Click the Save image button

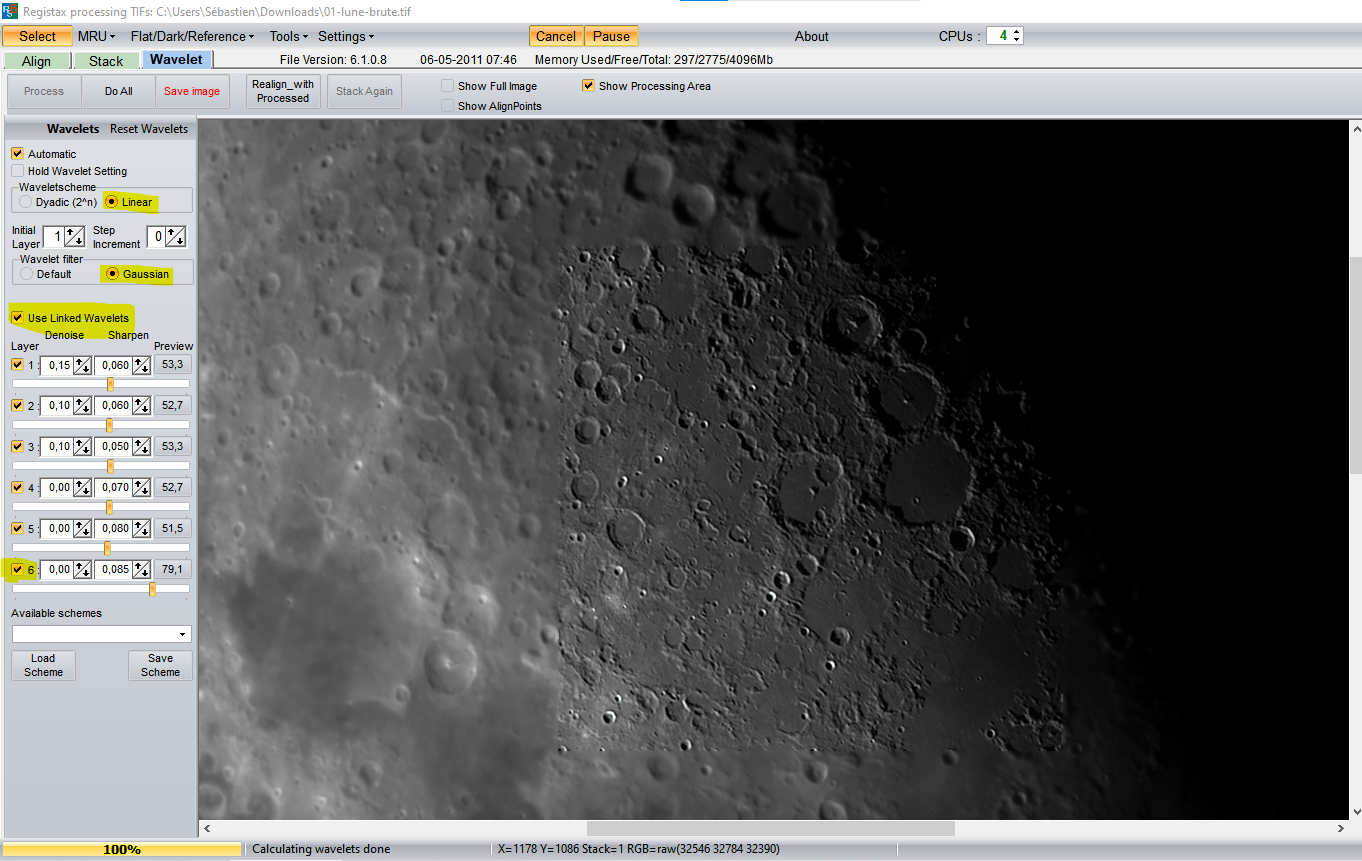pos(192,91)
